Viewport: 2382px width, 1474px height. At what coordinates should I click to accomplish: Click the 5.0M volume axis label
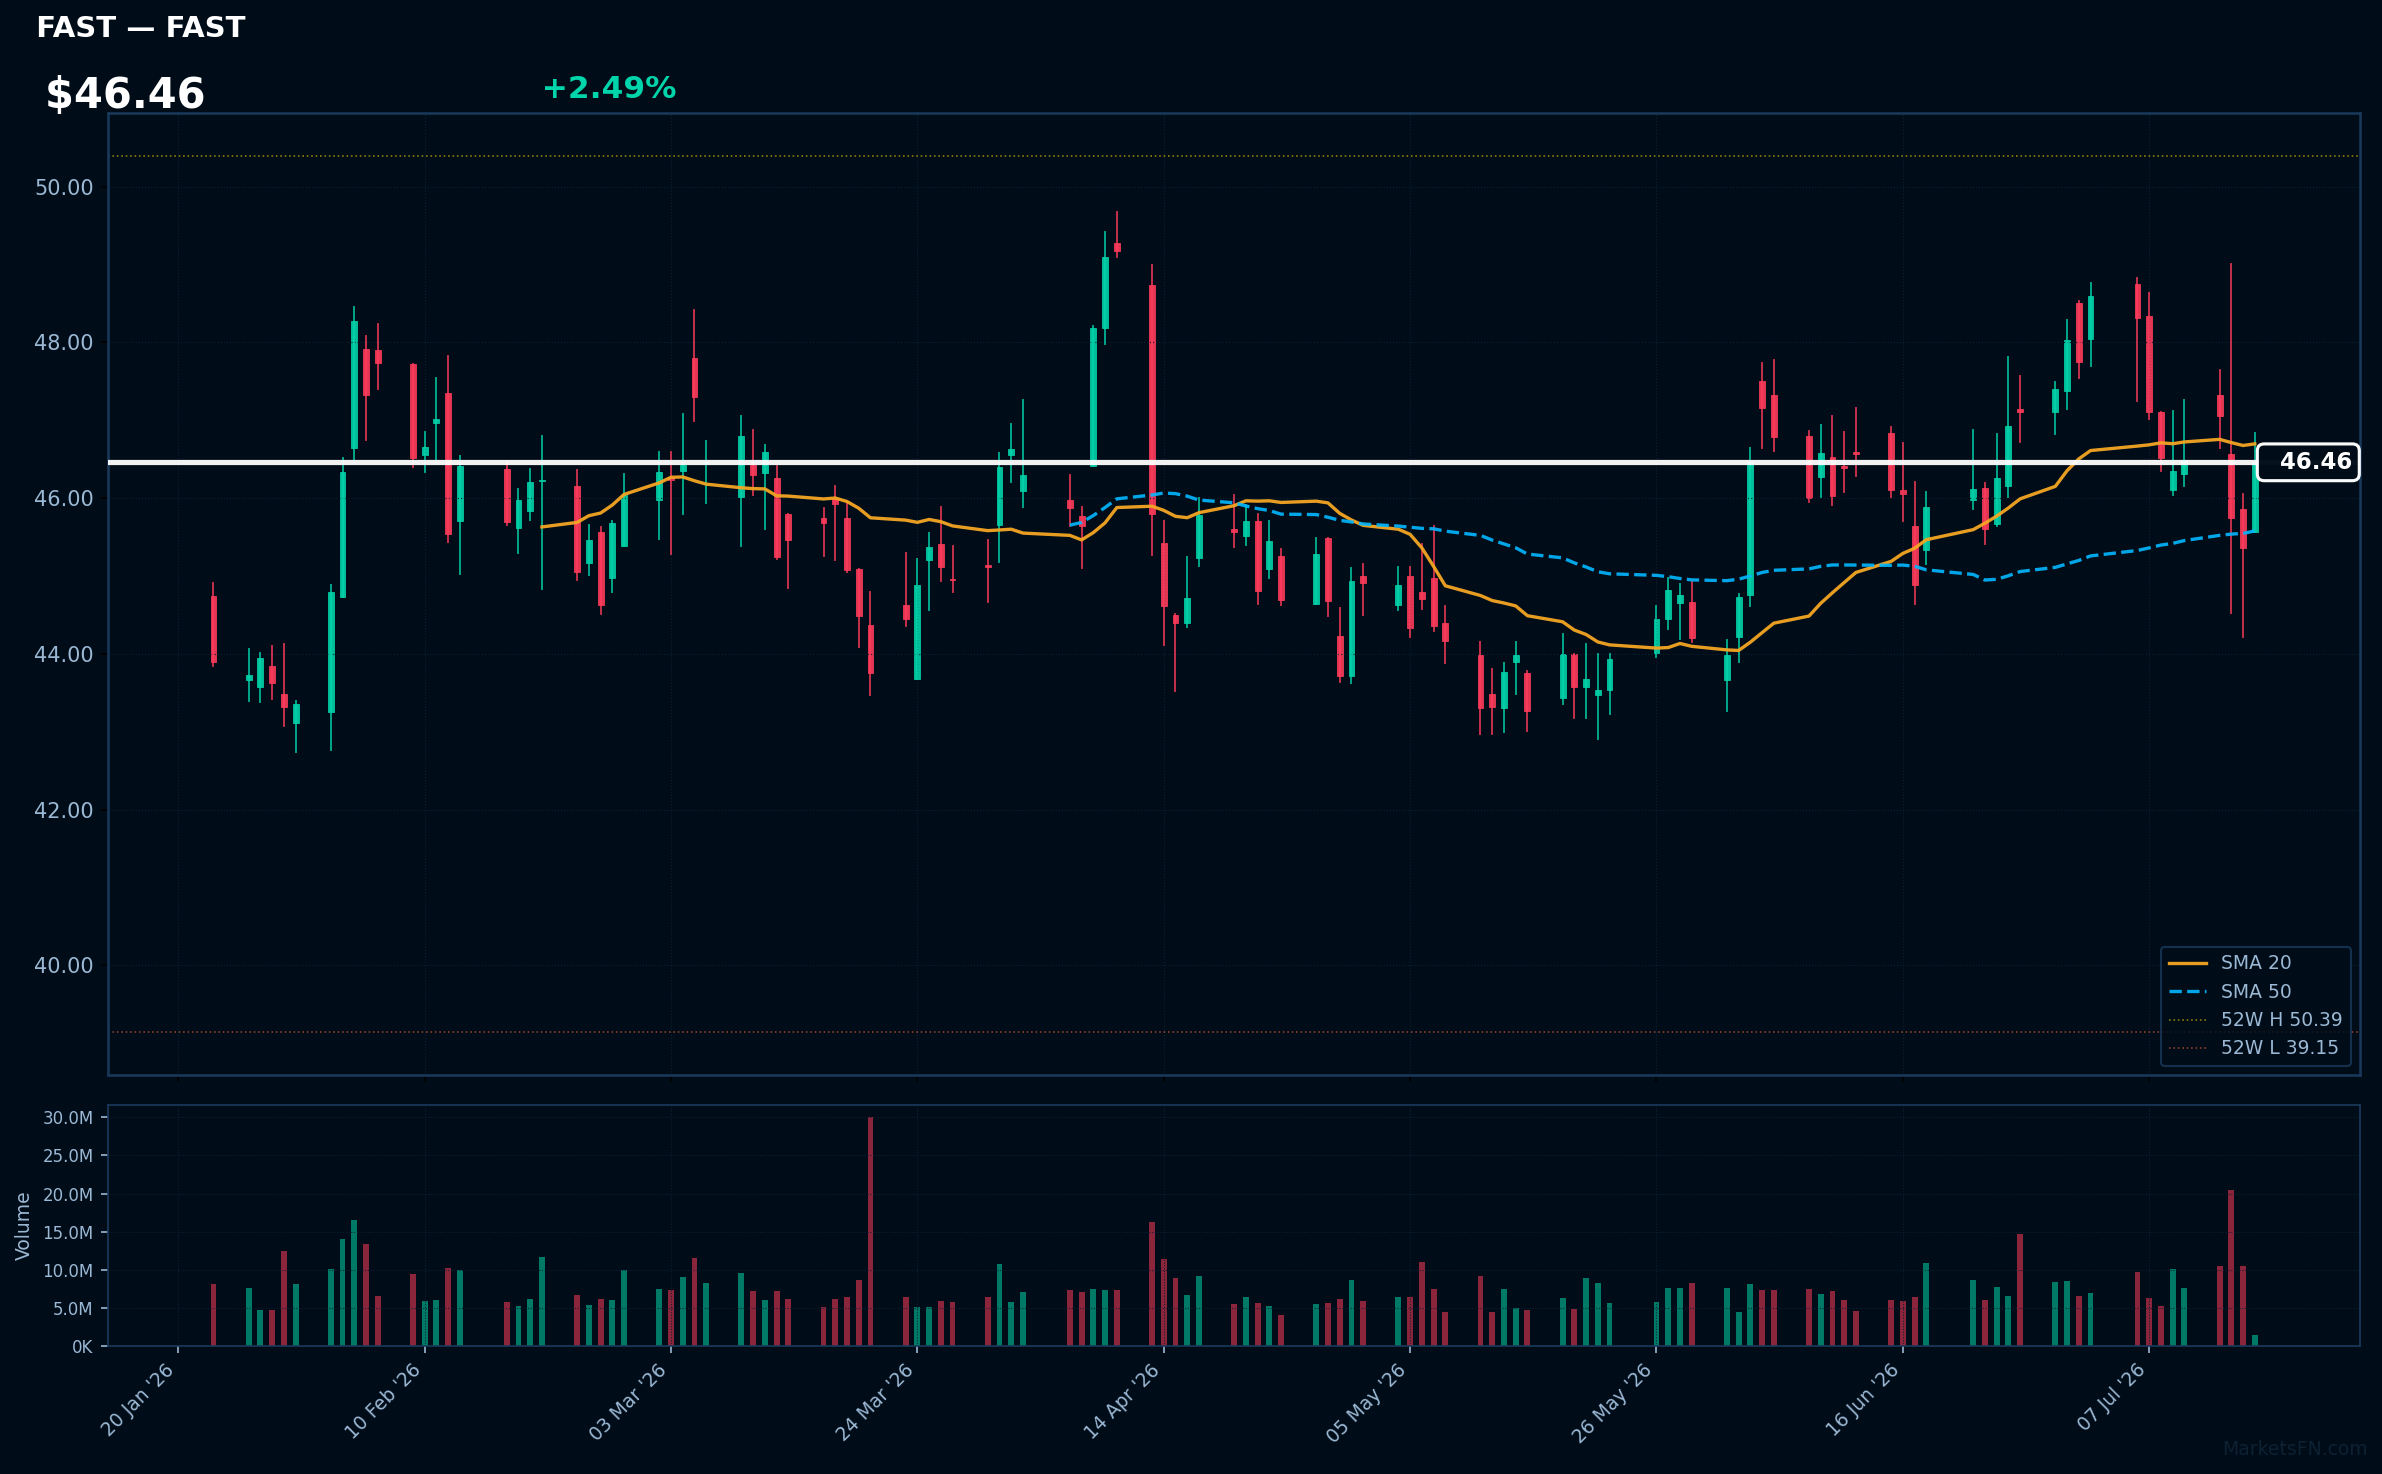click(x=72, y=1309)
